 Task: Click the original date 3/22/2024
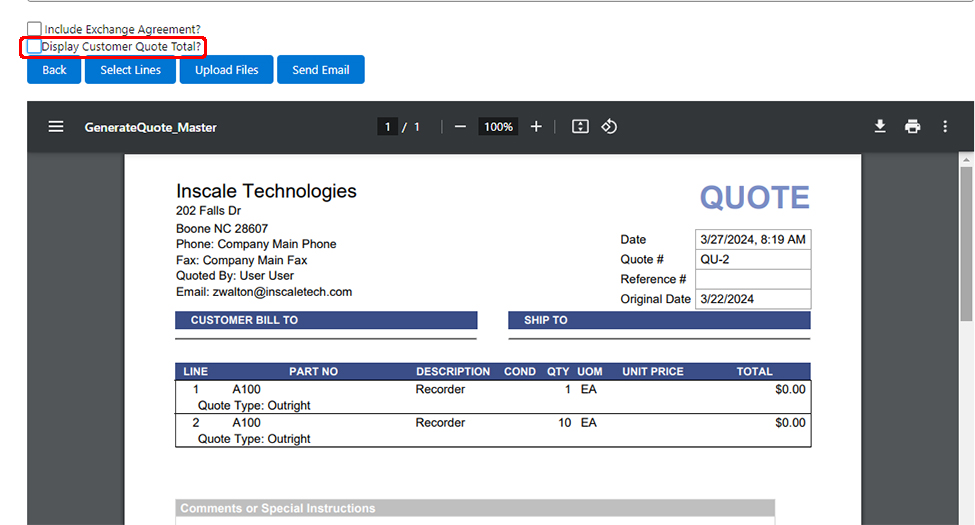(727, 299)
